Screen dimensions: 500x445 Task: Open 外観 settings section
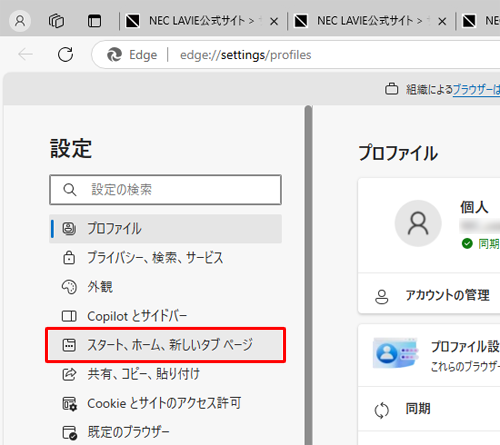[165, 287]
